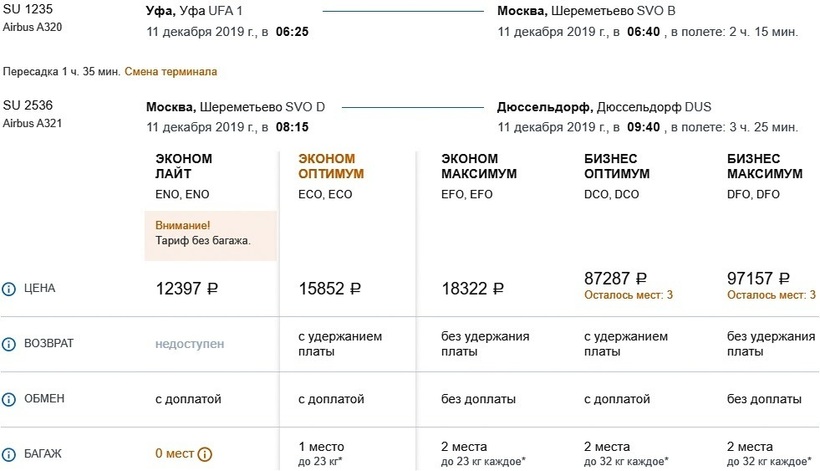The height and width of the screenshot is (471, 820).
Task: Open the info icon next to ВОЗВРАТ
Action: [9, 344]
